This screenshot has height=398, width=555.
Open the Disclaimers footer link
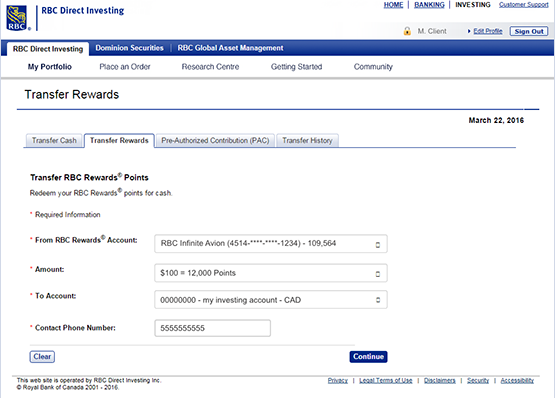(x=440, y=380)
